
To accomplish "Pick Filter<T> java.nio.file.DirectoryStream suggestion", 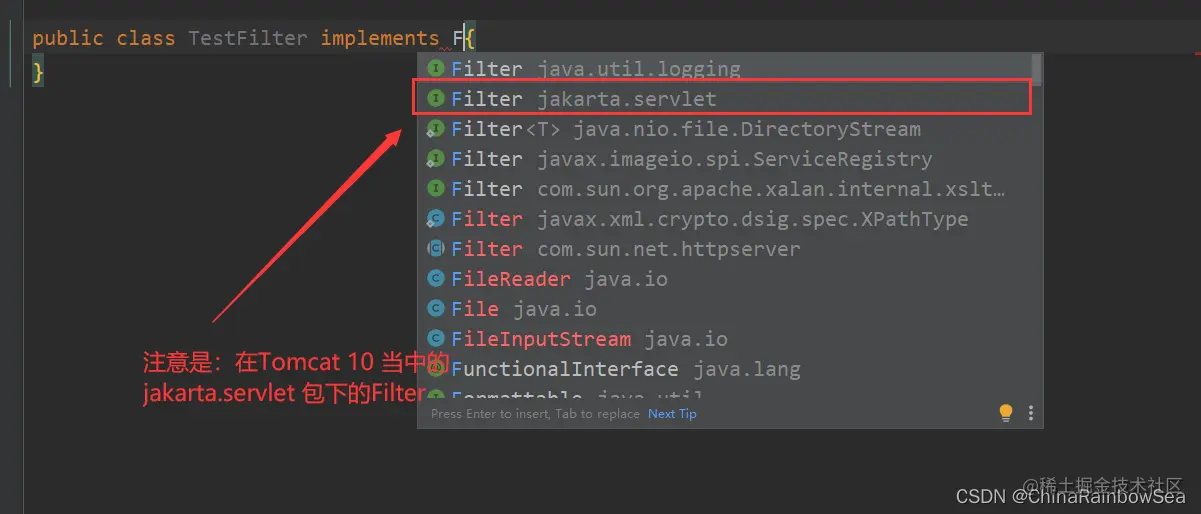I will 724,129.
